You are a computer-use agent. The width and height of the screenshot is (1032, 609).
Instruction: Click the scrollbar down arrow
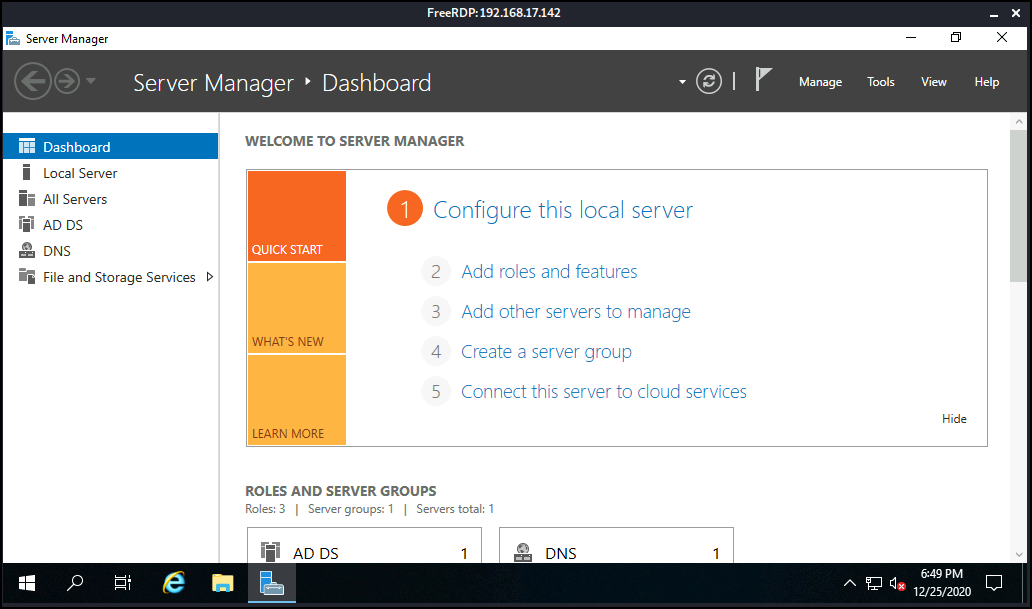[x=1018, y=554]
